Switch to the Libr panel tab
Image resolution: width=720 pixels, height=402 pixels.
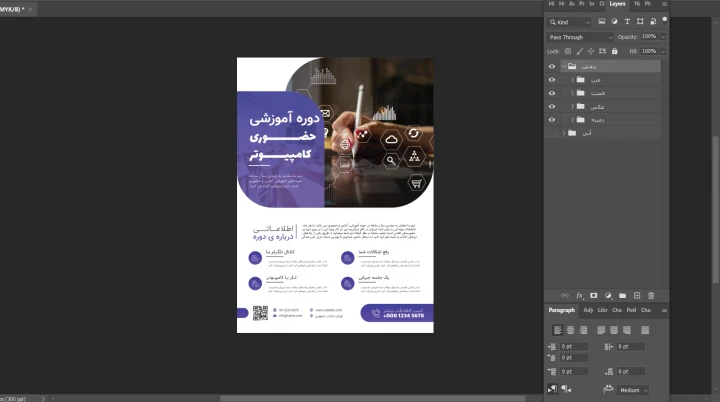(x=602, y=310)
